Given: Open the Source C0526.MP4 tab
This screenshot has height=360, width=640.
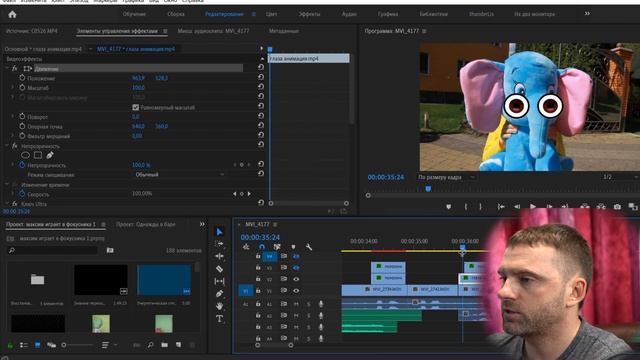Looking at the screenshot, I should 31,31.
